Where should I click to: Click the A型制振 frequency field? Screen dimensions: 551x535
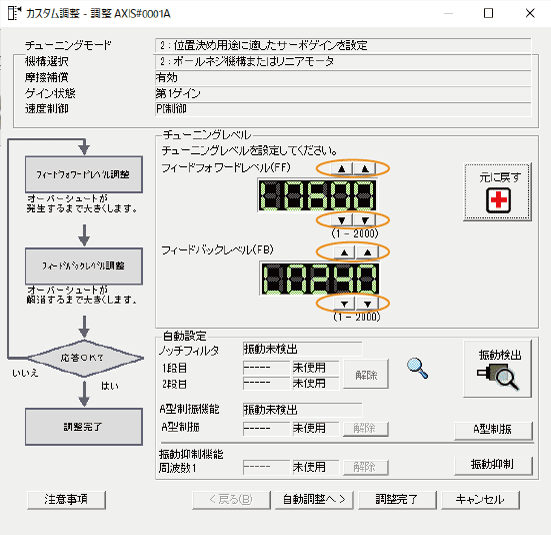266,428
